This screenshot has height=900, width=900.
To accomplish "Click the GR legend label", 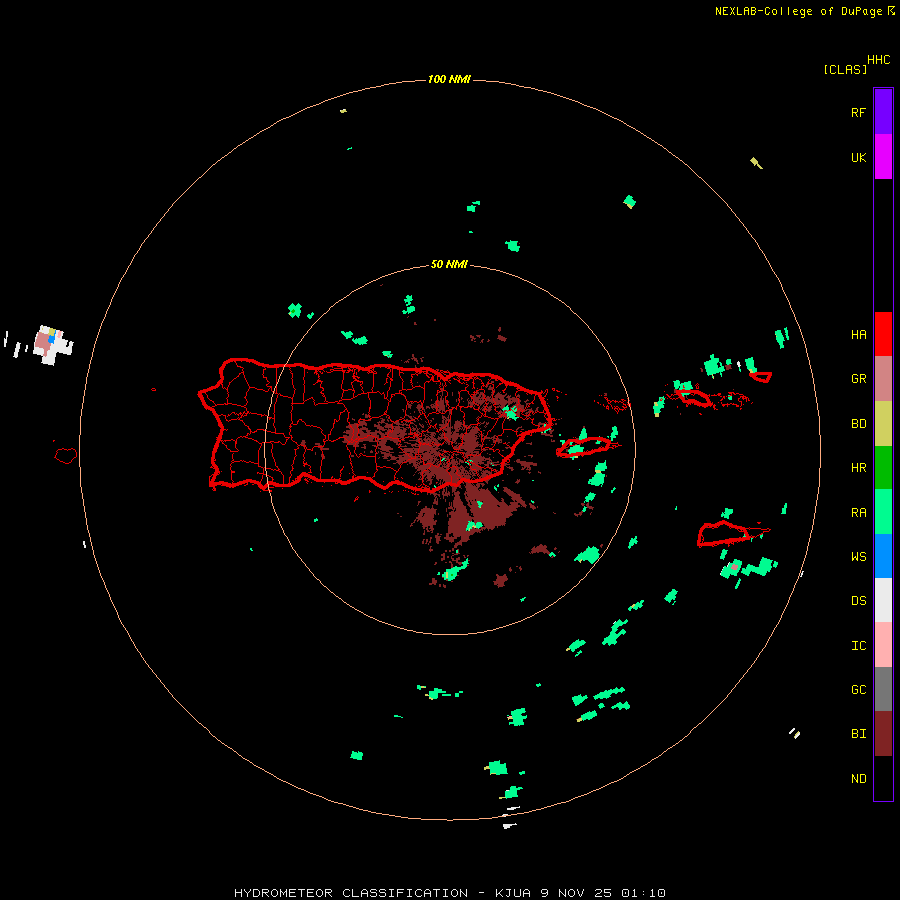I will [x=858, y=379].
